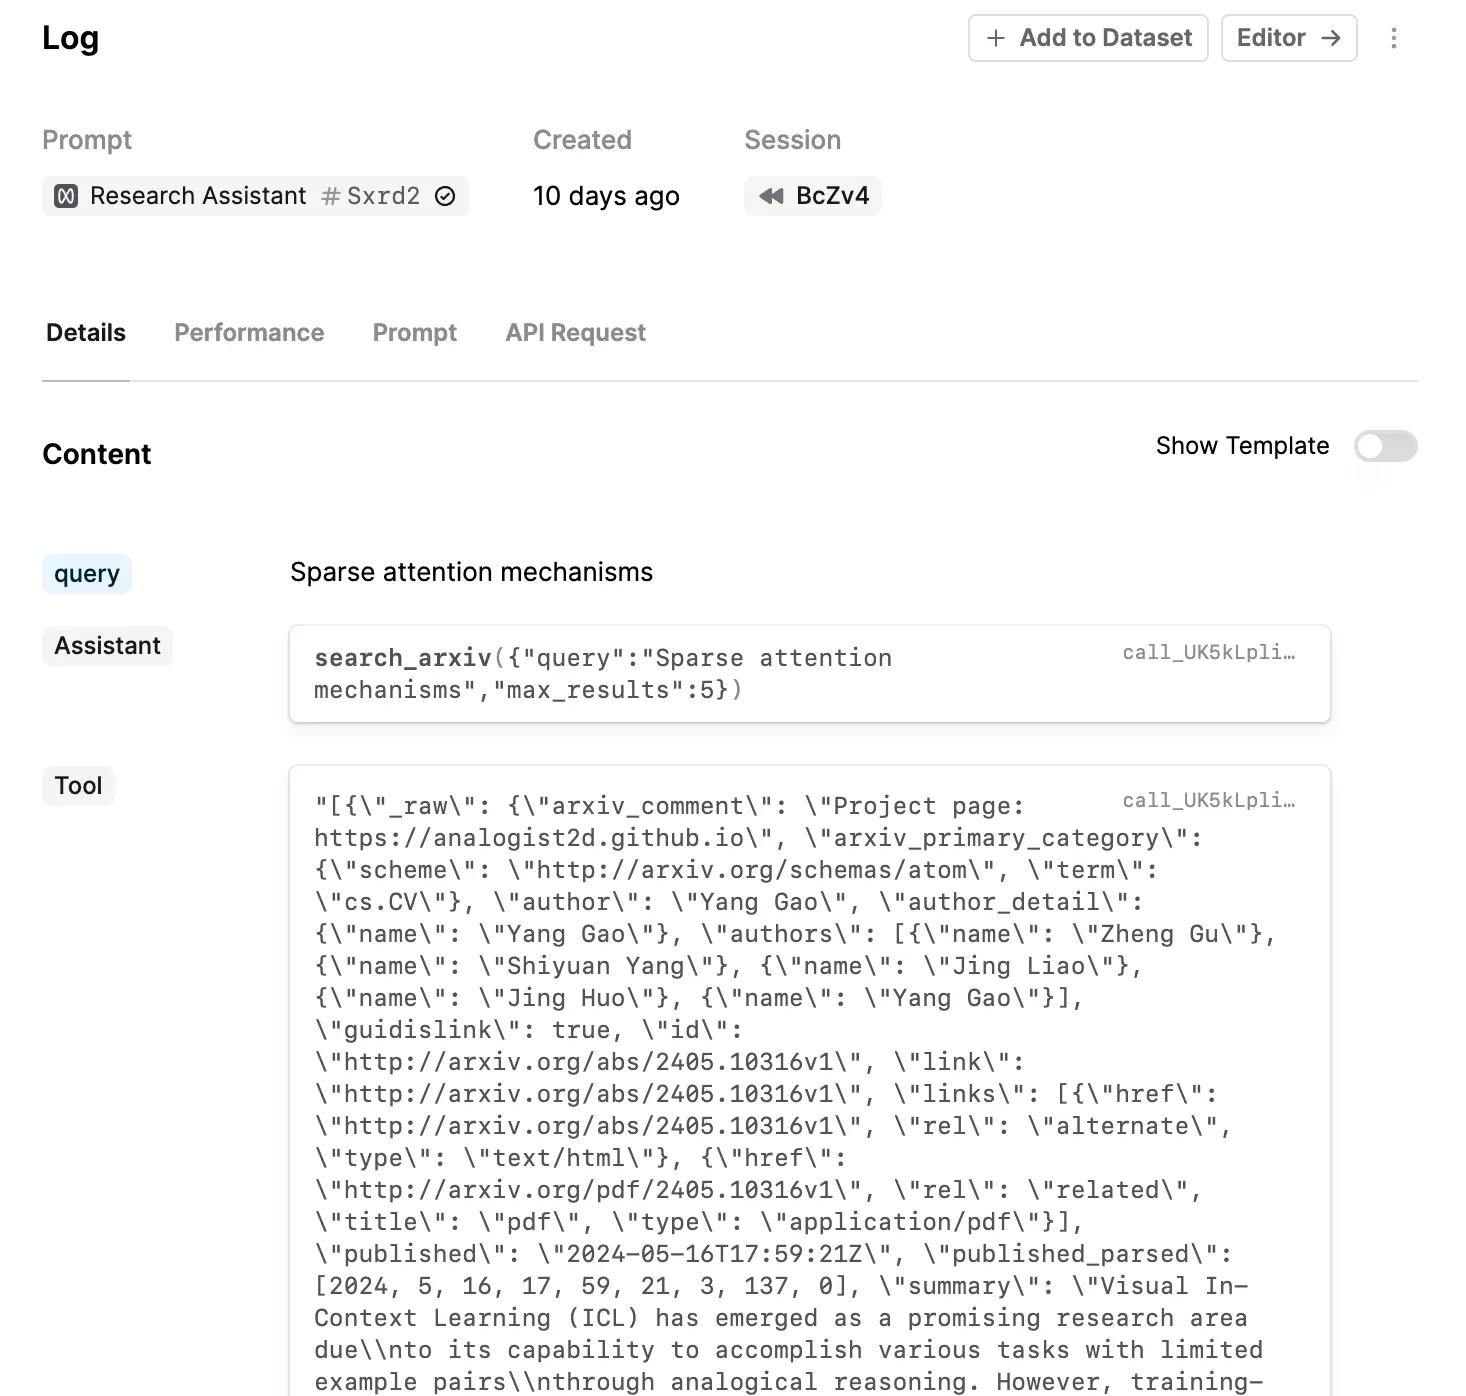Viewport: 1466px width, 1396px height.
Task: Click the search_arxiv function call block
Action: coord(809,674)
